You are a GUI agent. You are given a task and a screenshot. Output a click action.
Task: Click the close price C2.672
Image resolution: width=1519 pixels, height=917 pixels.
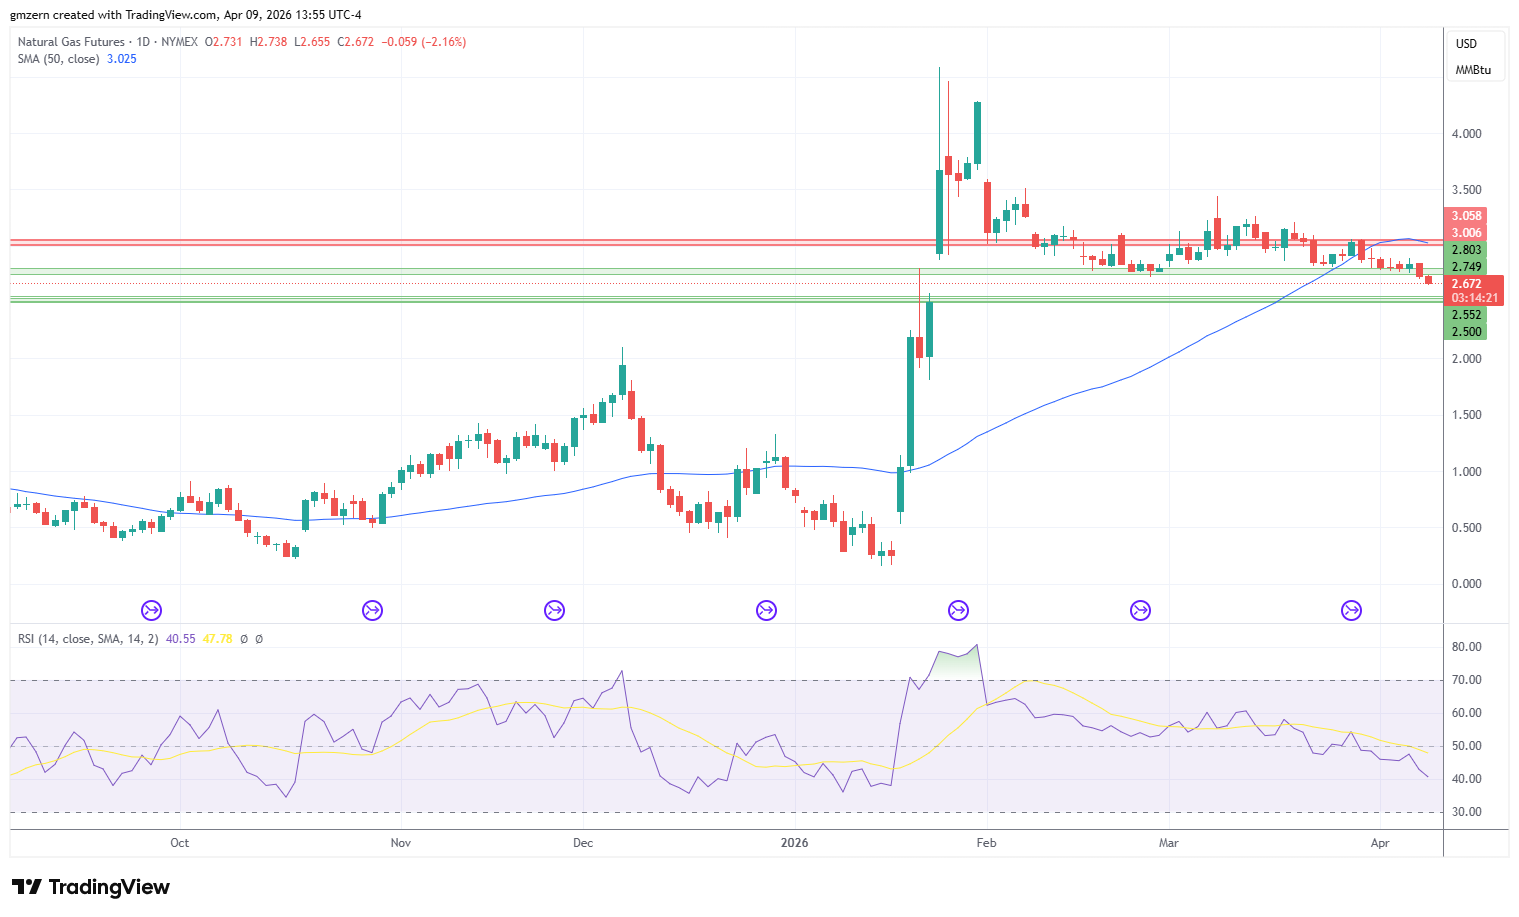(356, 42)
